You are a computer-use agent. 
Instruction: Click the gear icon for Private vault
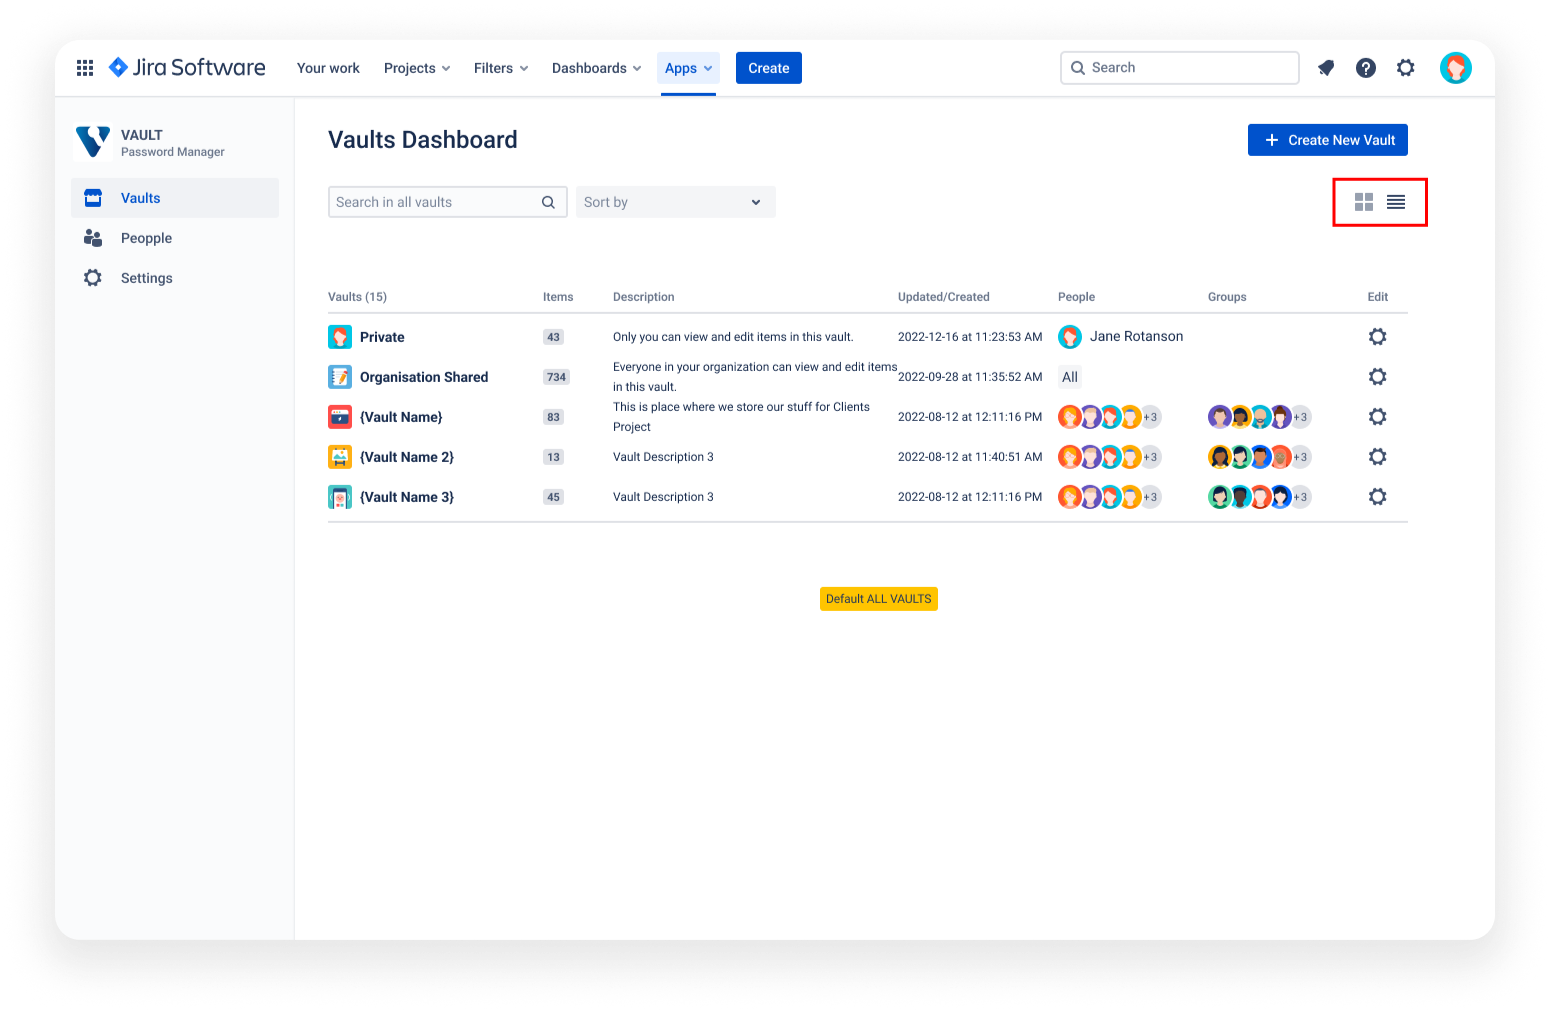click(x=1377, y=336)
